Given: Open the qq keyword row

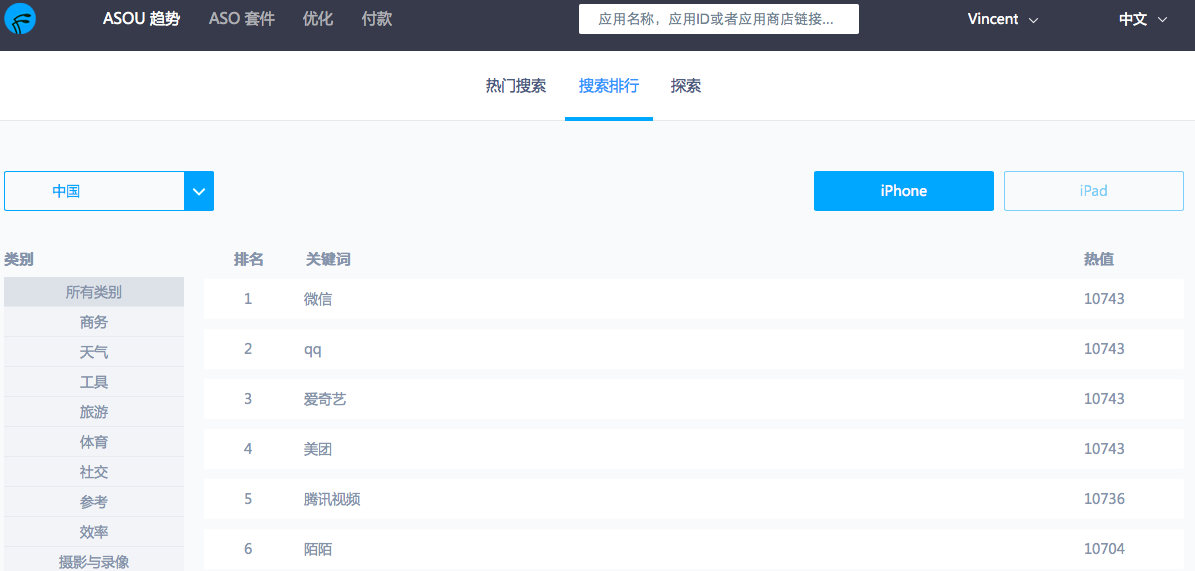Looking at the screenshot, I should pyautogui.click(x=694, y=349).
